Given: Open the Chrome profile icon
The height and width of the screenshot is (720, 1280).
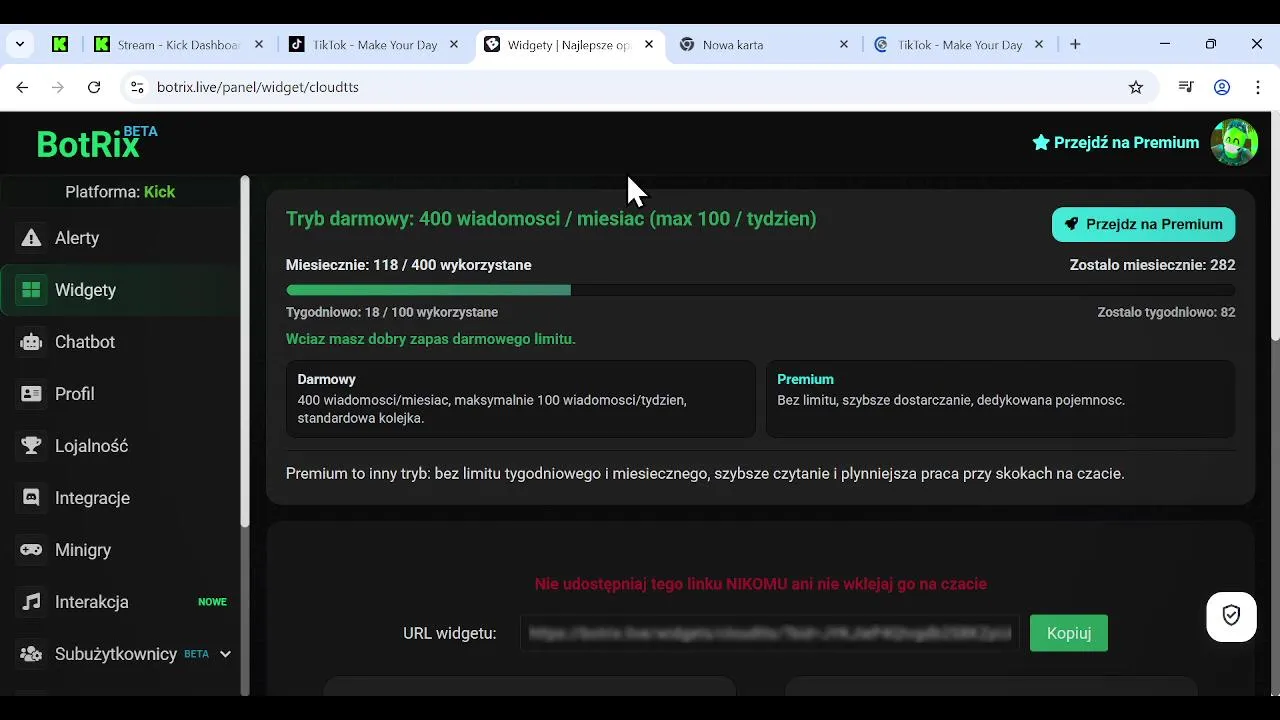Looking at the screenshot, I should (x=1222, y=87).
